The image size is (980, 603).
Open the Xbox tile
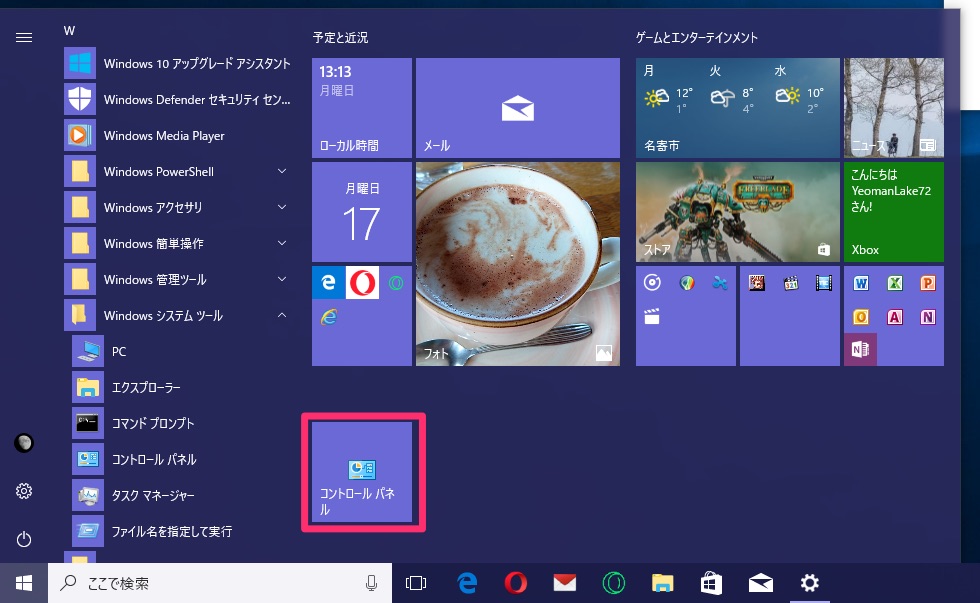tap(894, 212)
